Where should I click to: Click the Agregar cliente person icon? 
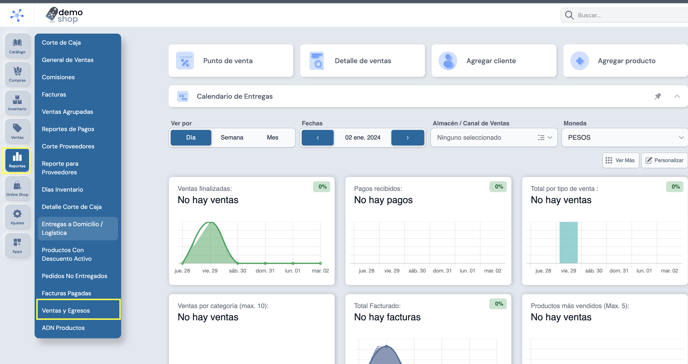coord(448,61)
